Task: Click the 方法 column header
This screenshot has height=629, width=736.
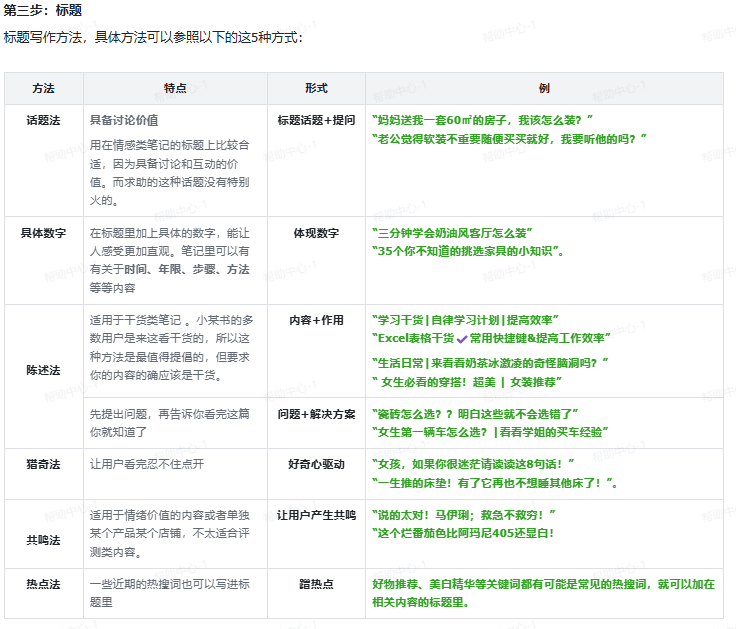Action: (x=44, y=88)
